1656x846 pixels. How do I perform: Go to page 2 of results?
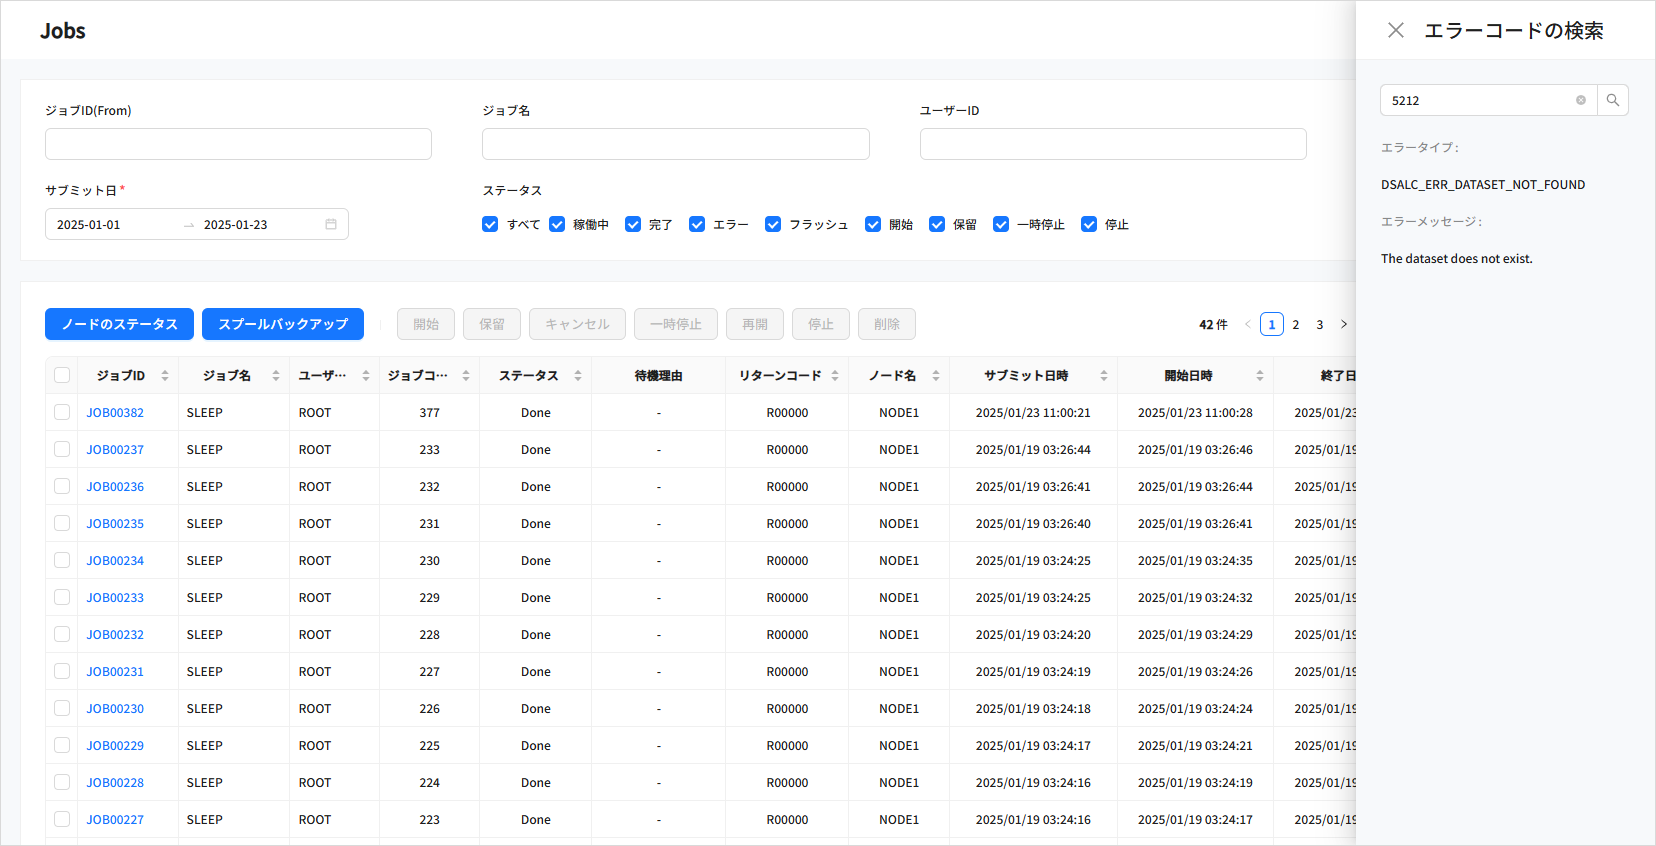tap(1296, 324)
